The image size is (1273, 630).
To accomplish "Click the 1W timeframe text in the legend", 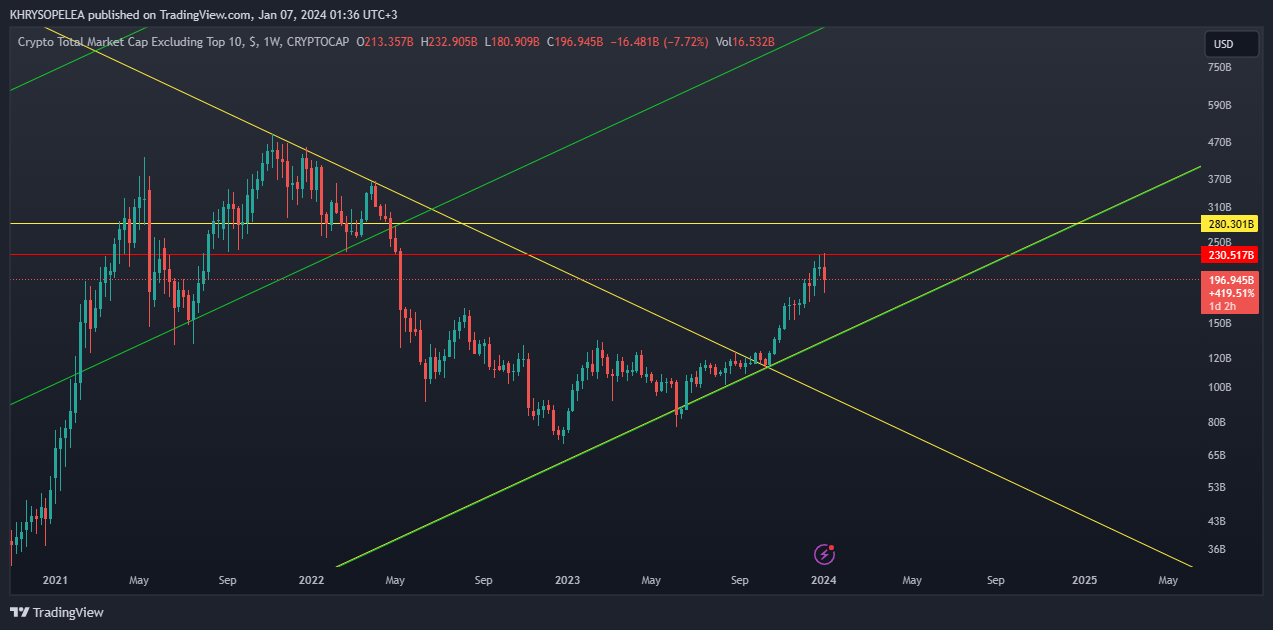I will [x=274, y=42].
